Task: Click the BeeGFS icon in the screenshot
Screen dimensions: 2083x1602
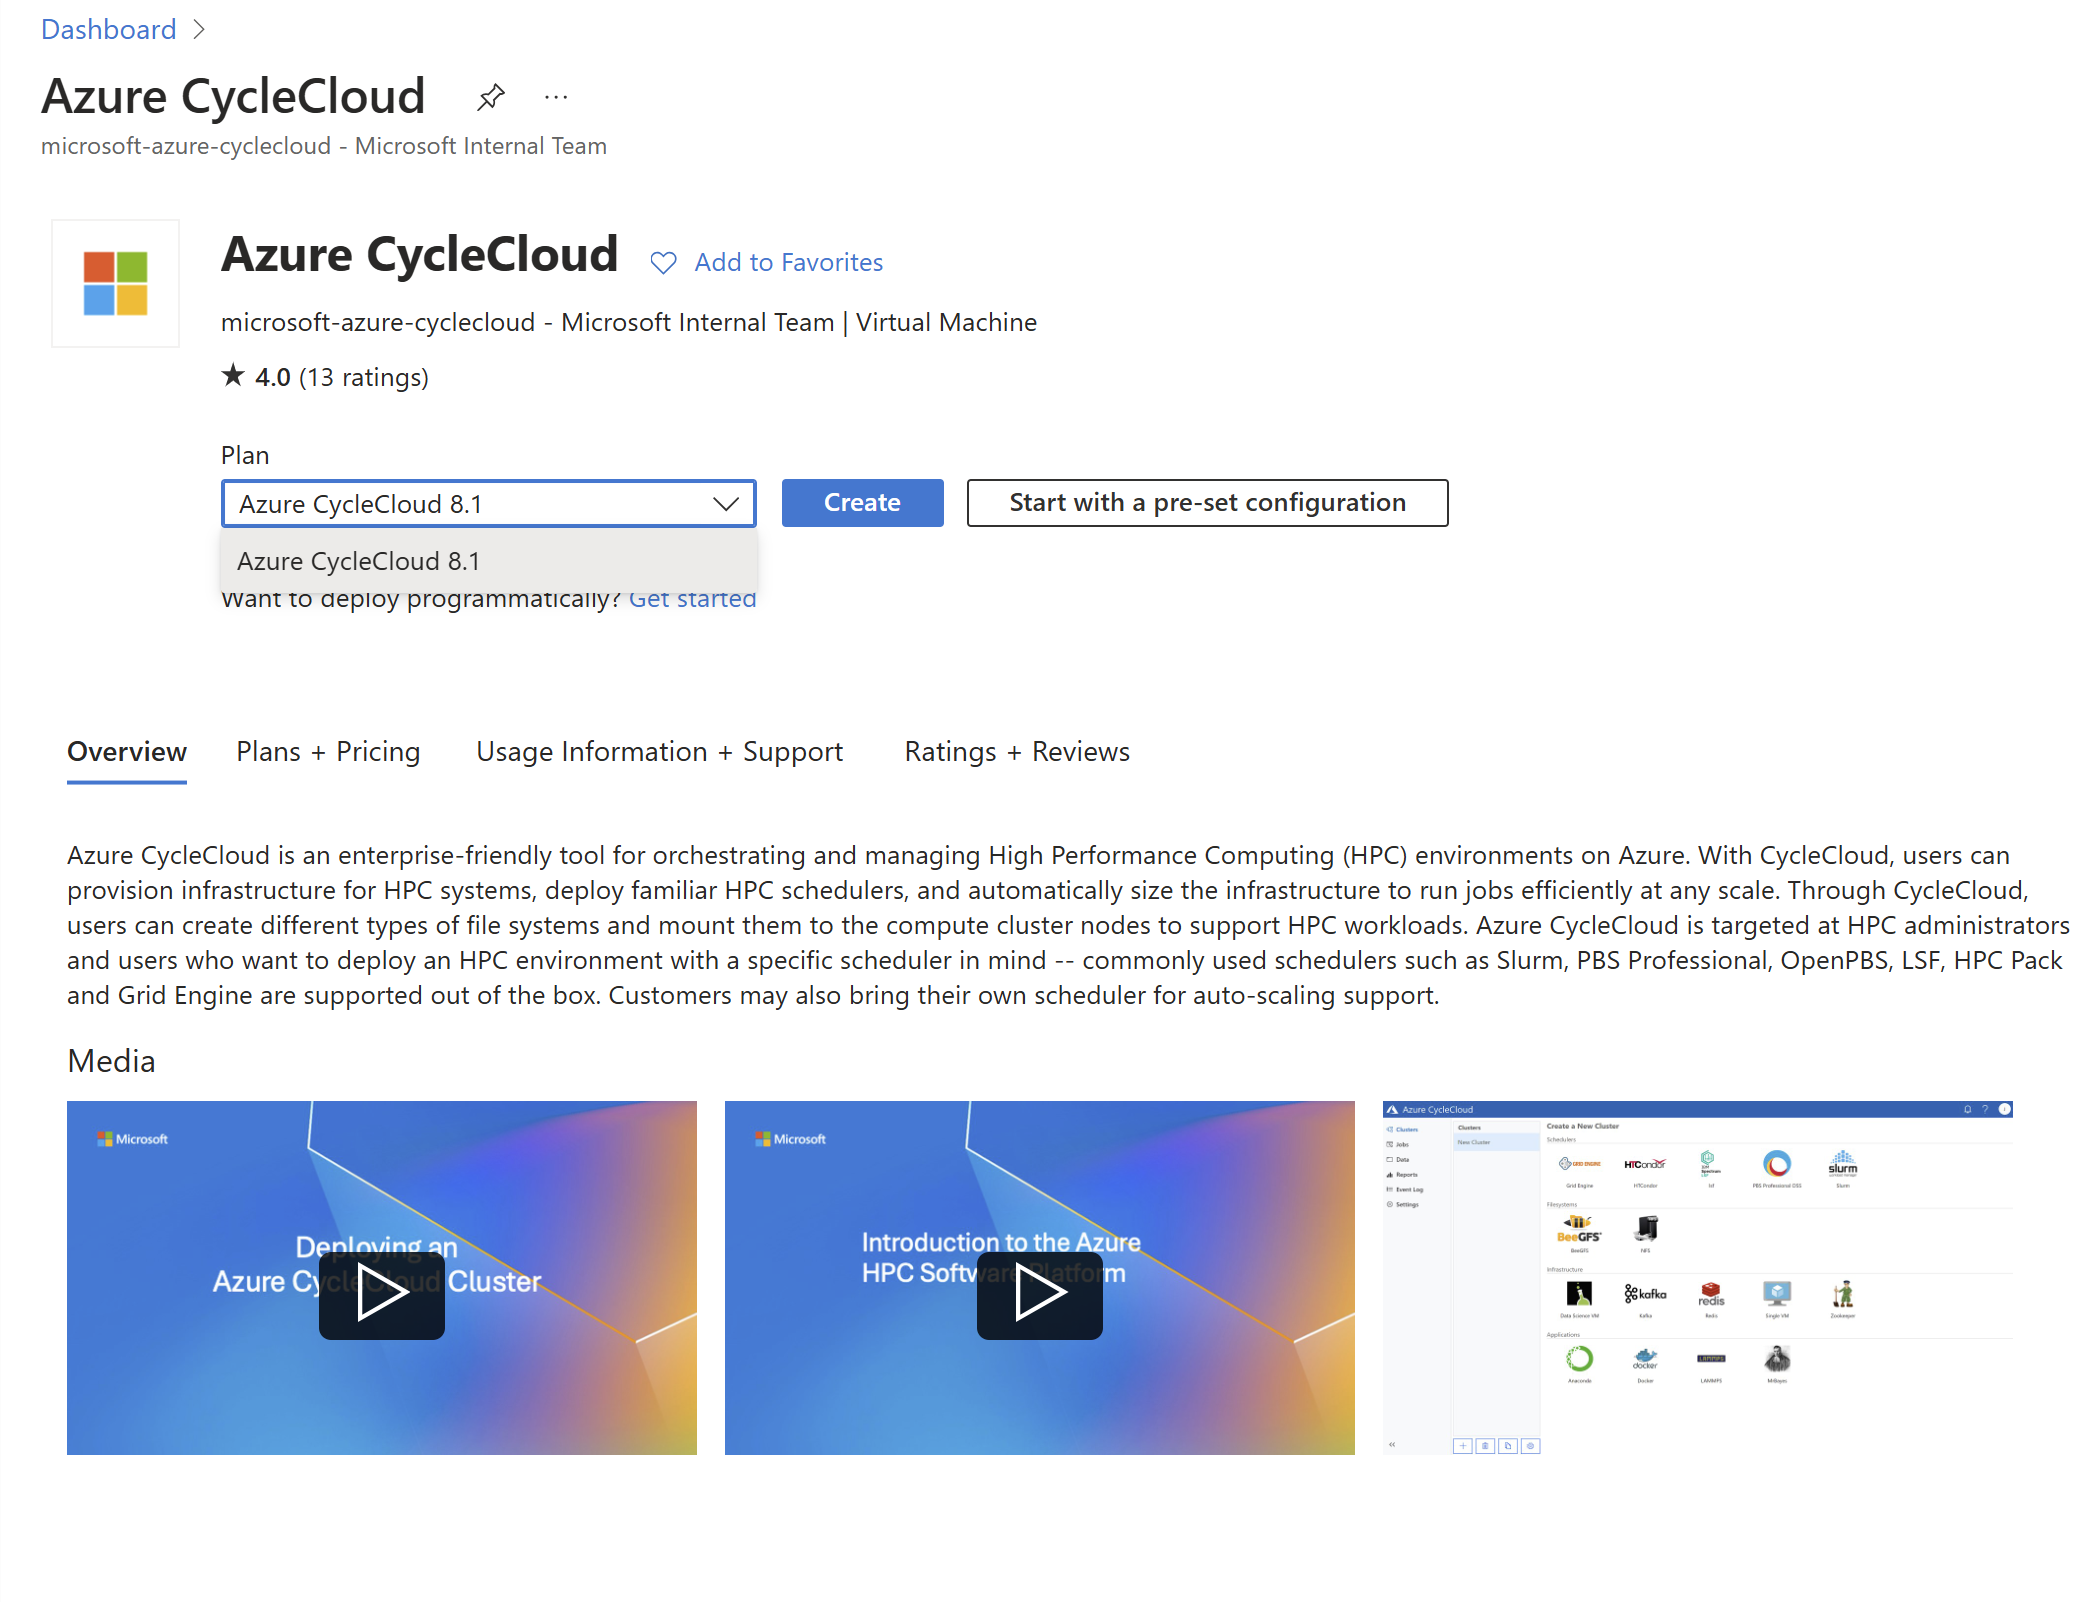Action: click(1579, 1229)
